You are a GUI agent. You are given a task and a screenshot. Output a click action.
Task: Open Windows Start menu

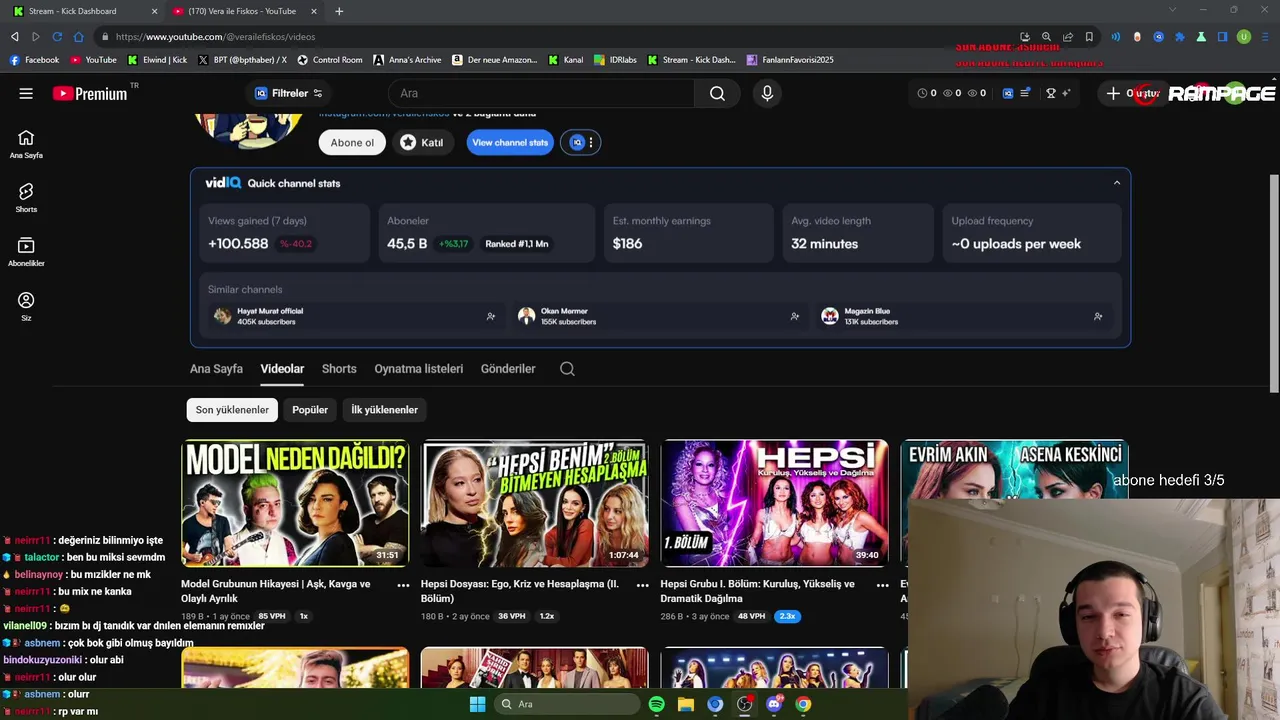[x=477, y=704]
